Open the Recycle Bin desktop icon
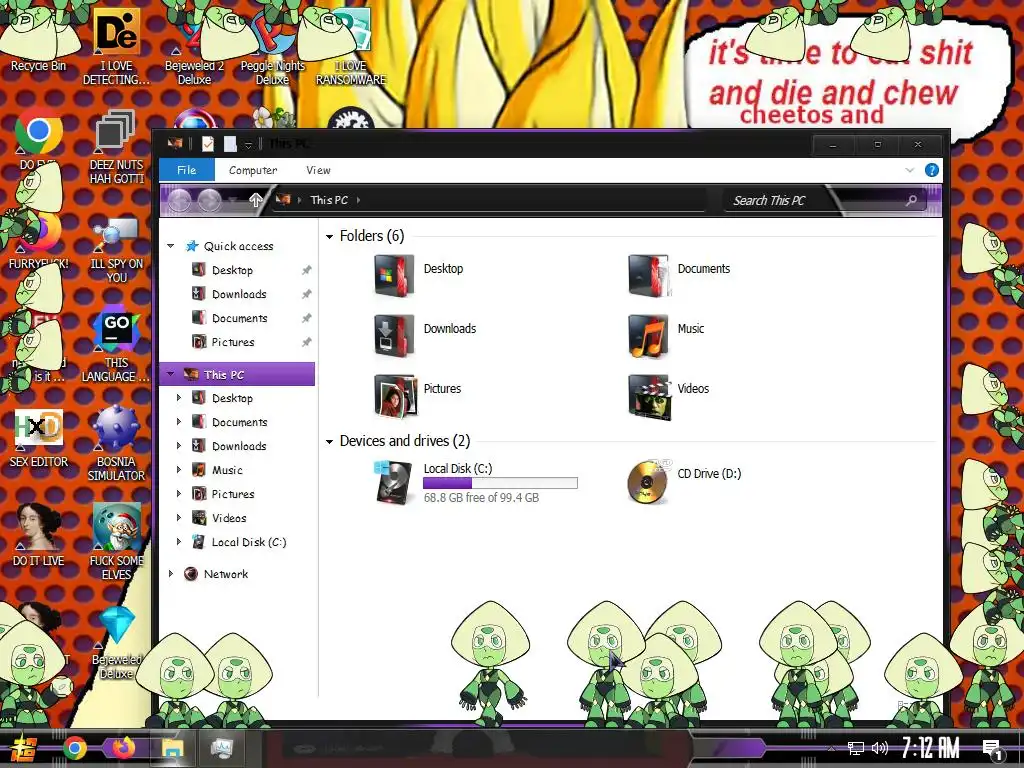The width and height of the screenshot is (1024, 768). 38,39
